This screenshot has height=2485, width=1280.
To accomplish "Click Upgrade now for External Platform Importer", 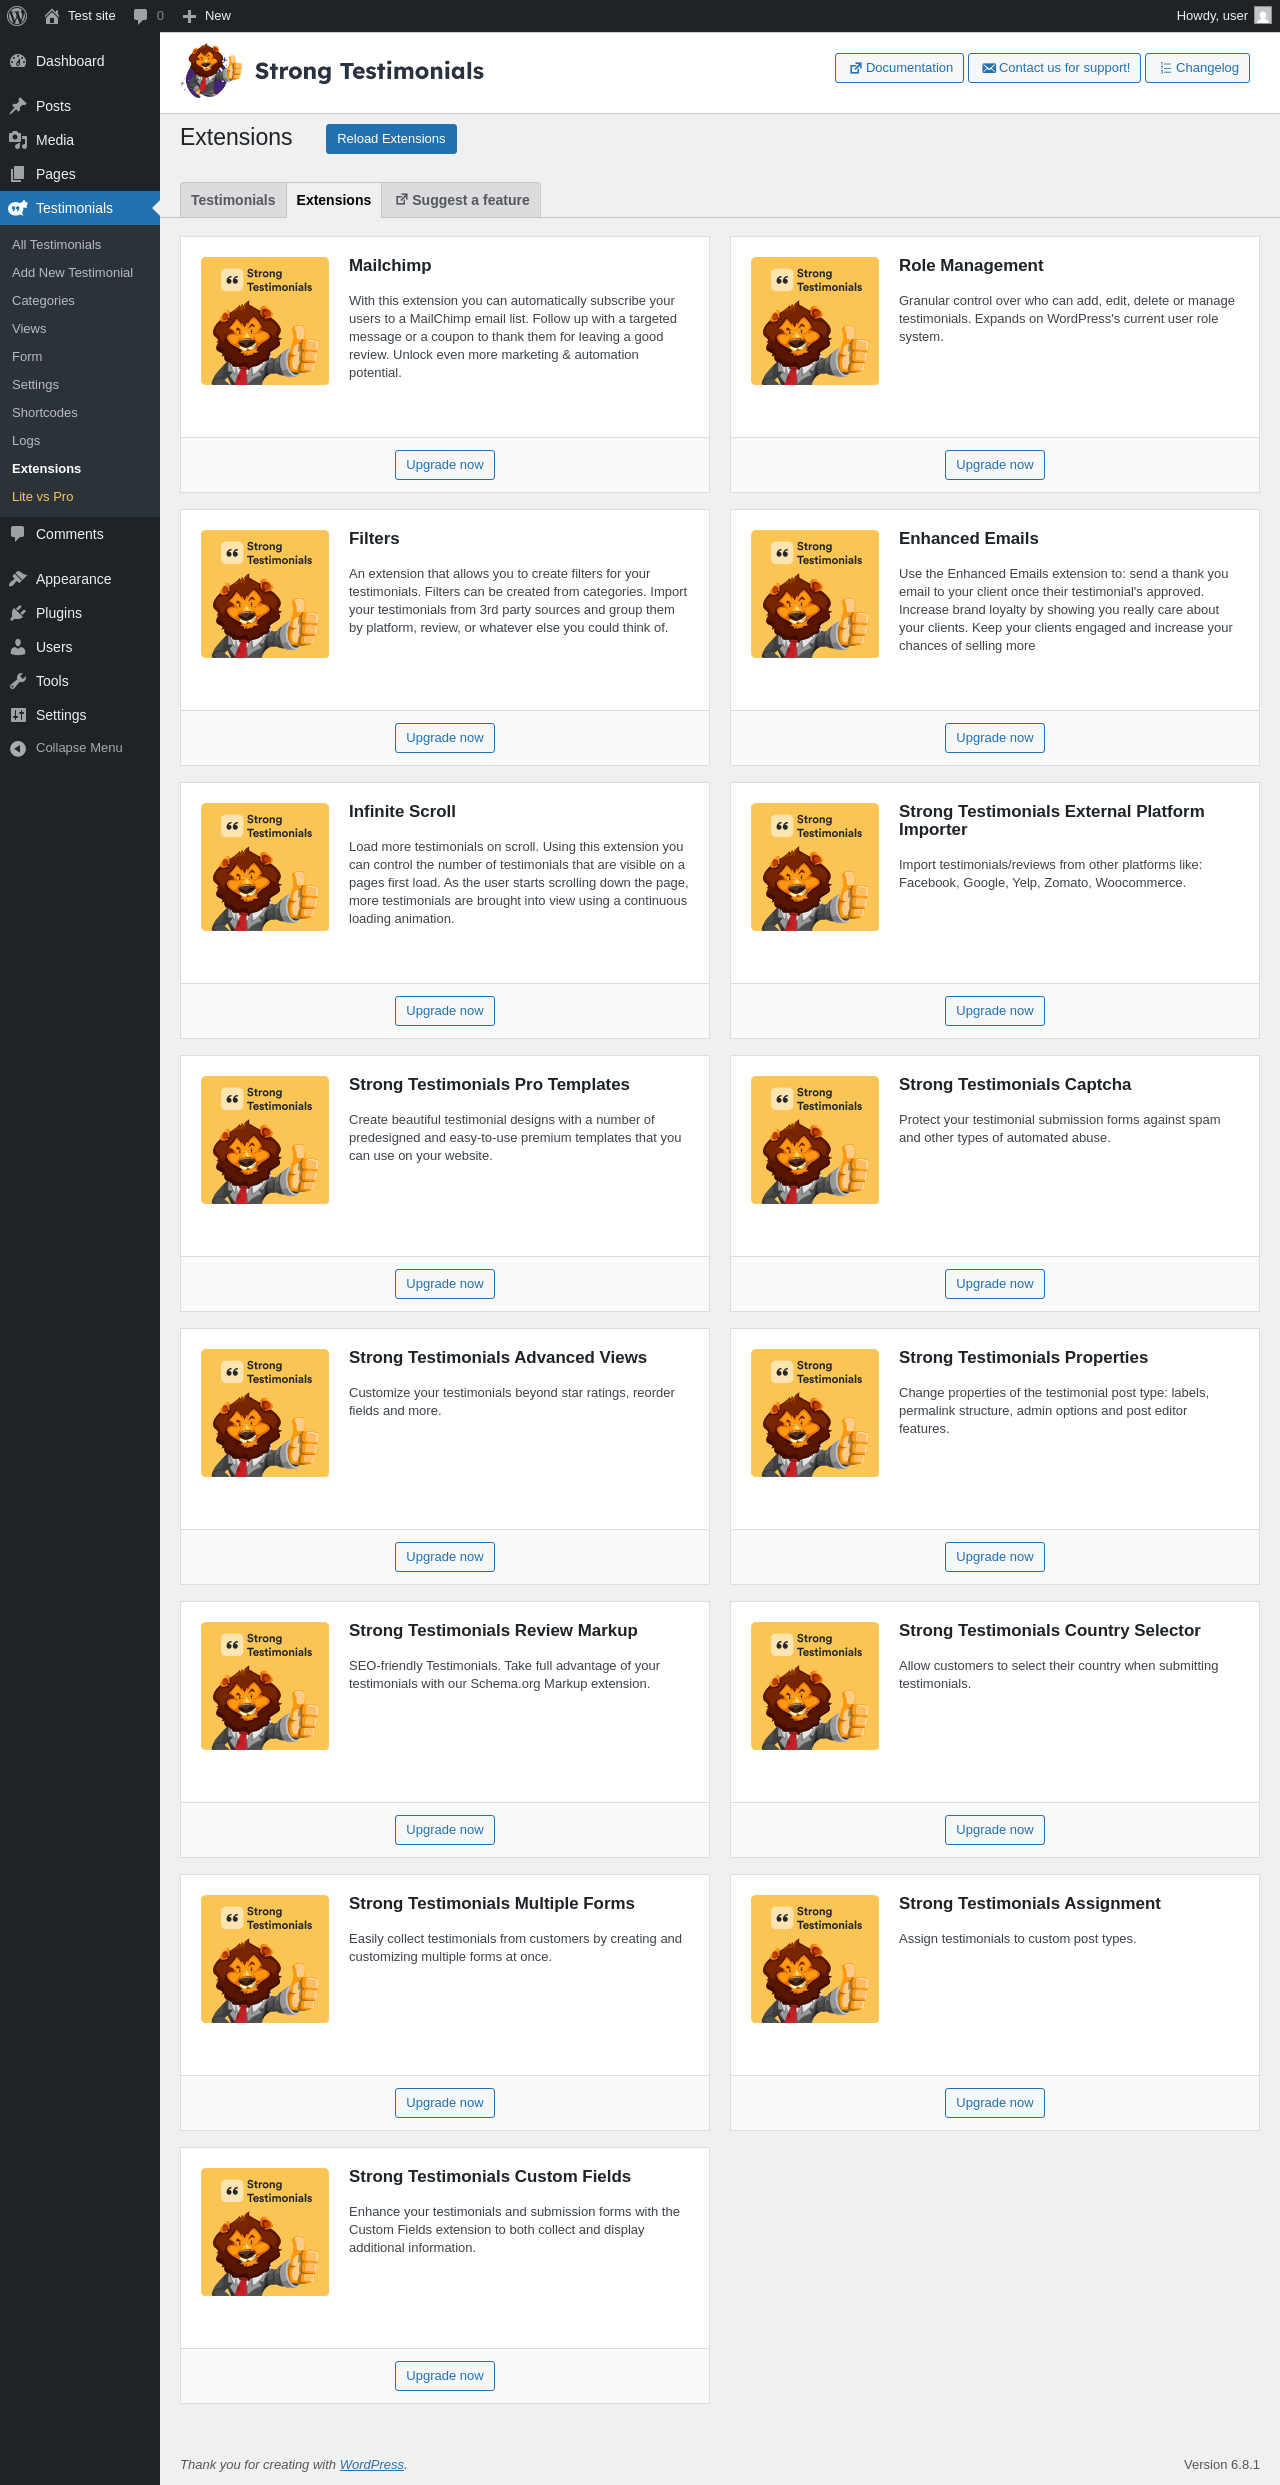I will (x=995, y=1011).
